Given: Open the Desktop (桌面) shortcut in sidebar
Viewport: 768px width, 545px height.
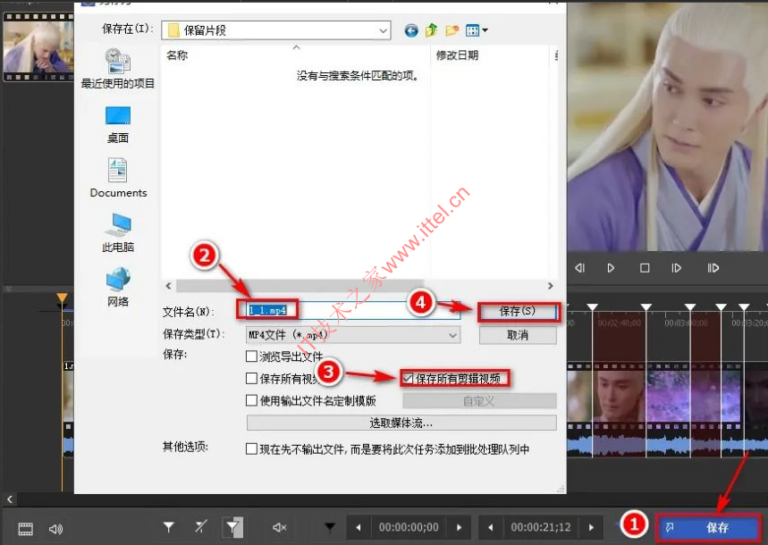Looking at the screenshot, I should click(x=118, y=124).
